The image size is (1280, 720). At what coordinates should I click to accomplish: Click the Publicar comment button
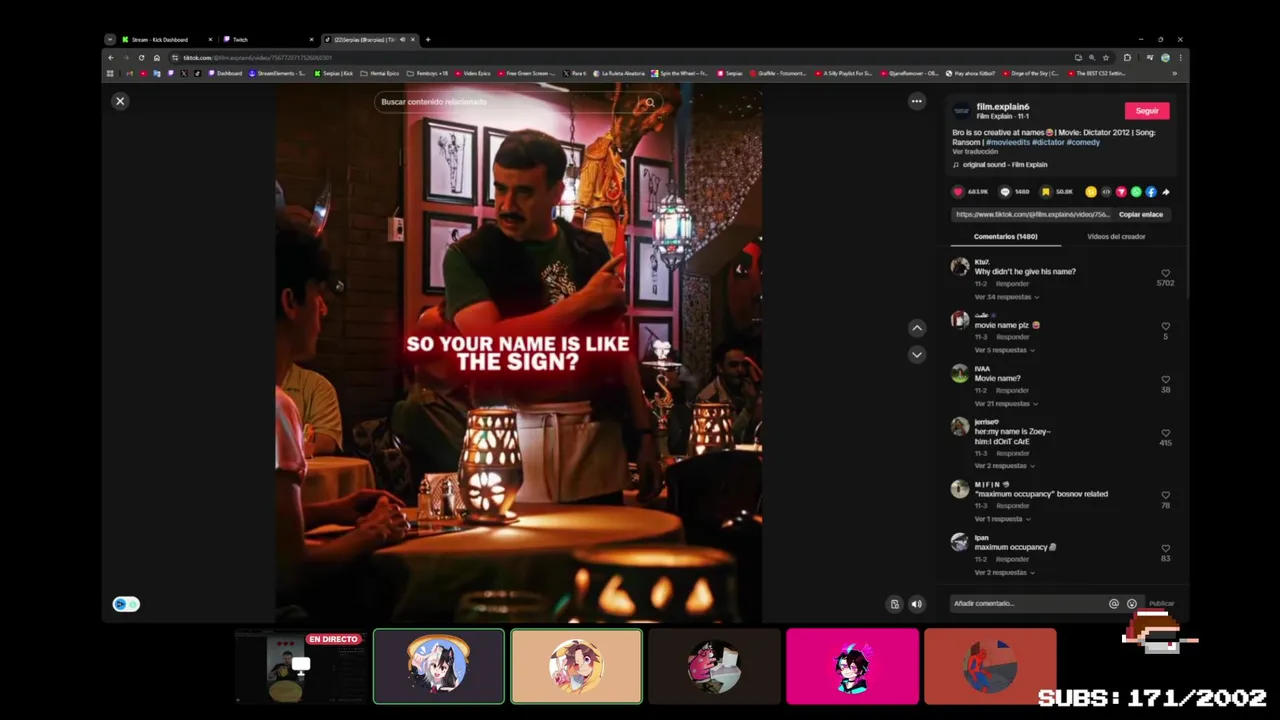tap(1161, 604)
